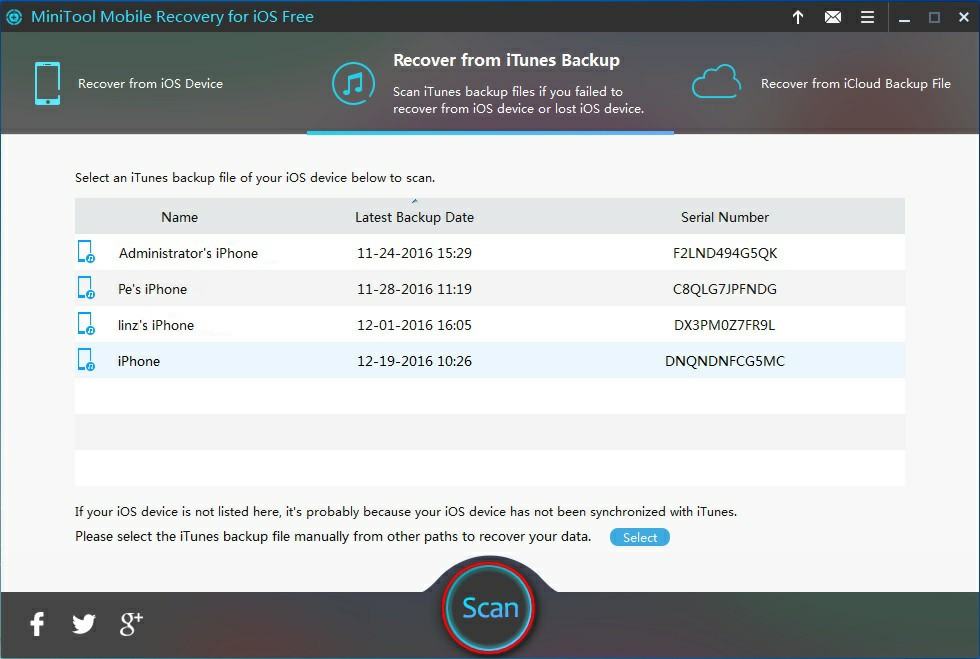Open the hamburger menu in title bar
The width and height of the screenshot is (980, 659).
click(868, 17)
